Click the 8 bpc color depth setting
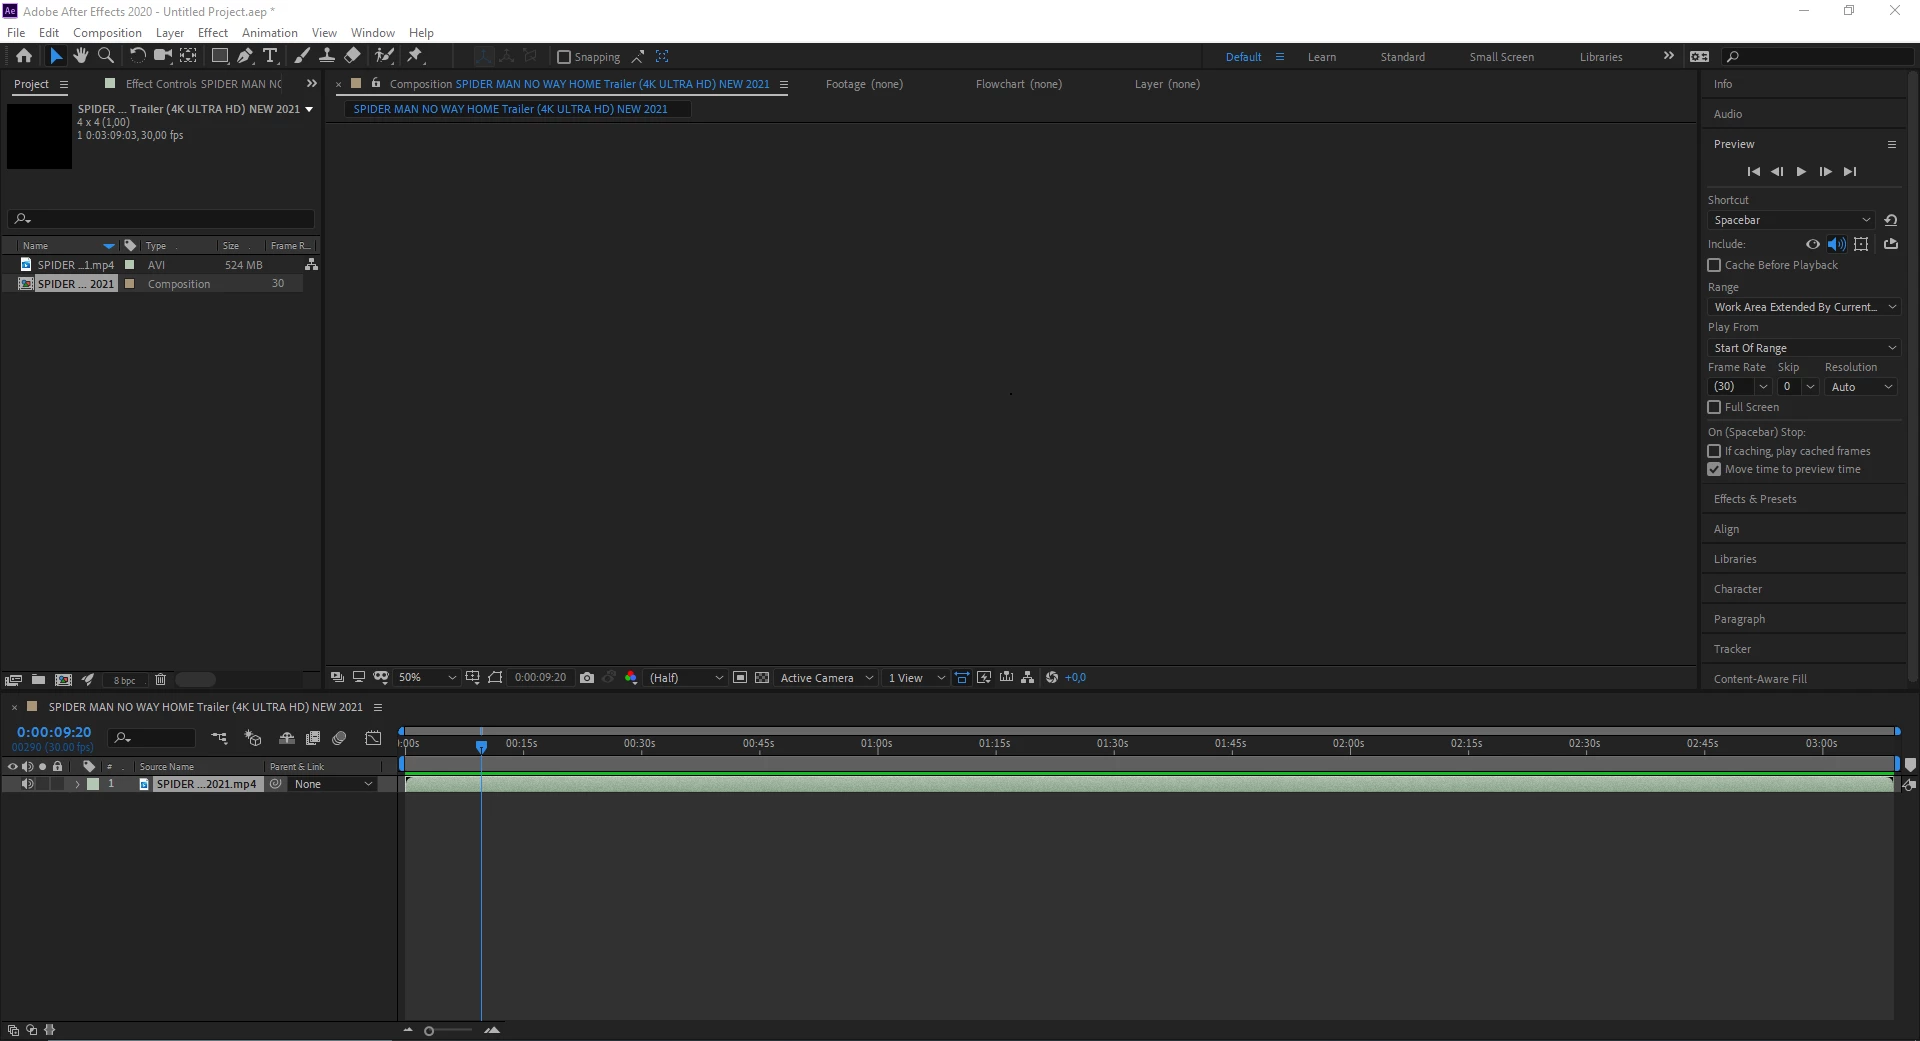The width and height of the screenshot is (1920, 1041). [124, 680]
